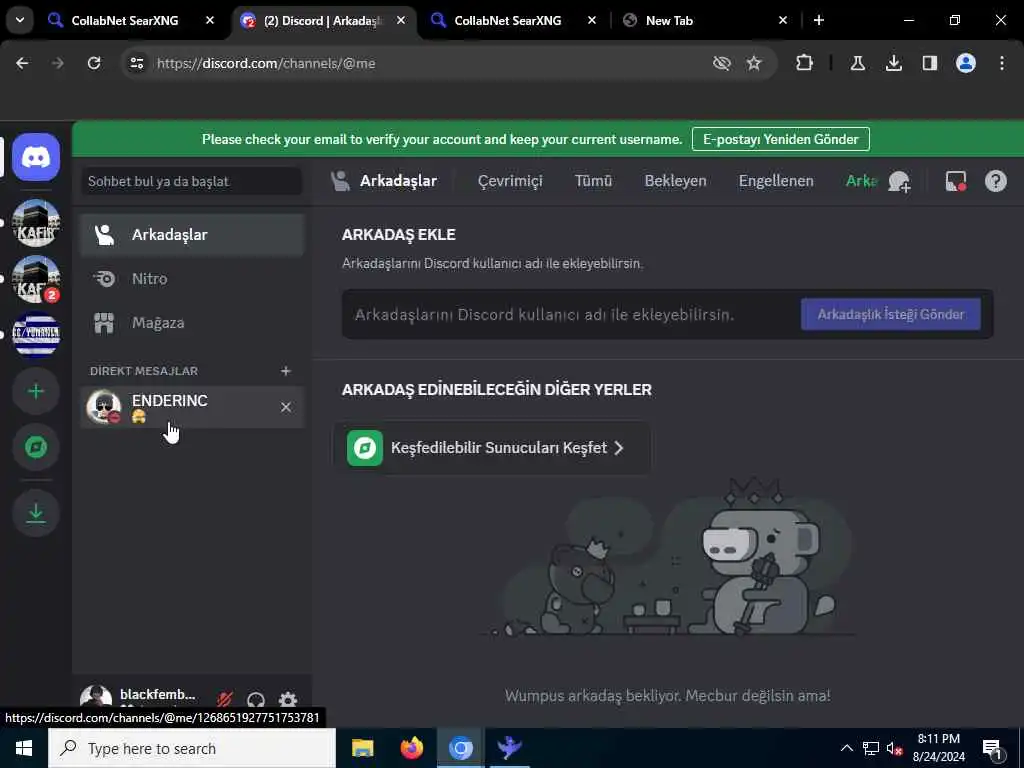Switch to Engellenen friends tab
This screenshot has width=1024, height=768.
[776, 181]
